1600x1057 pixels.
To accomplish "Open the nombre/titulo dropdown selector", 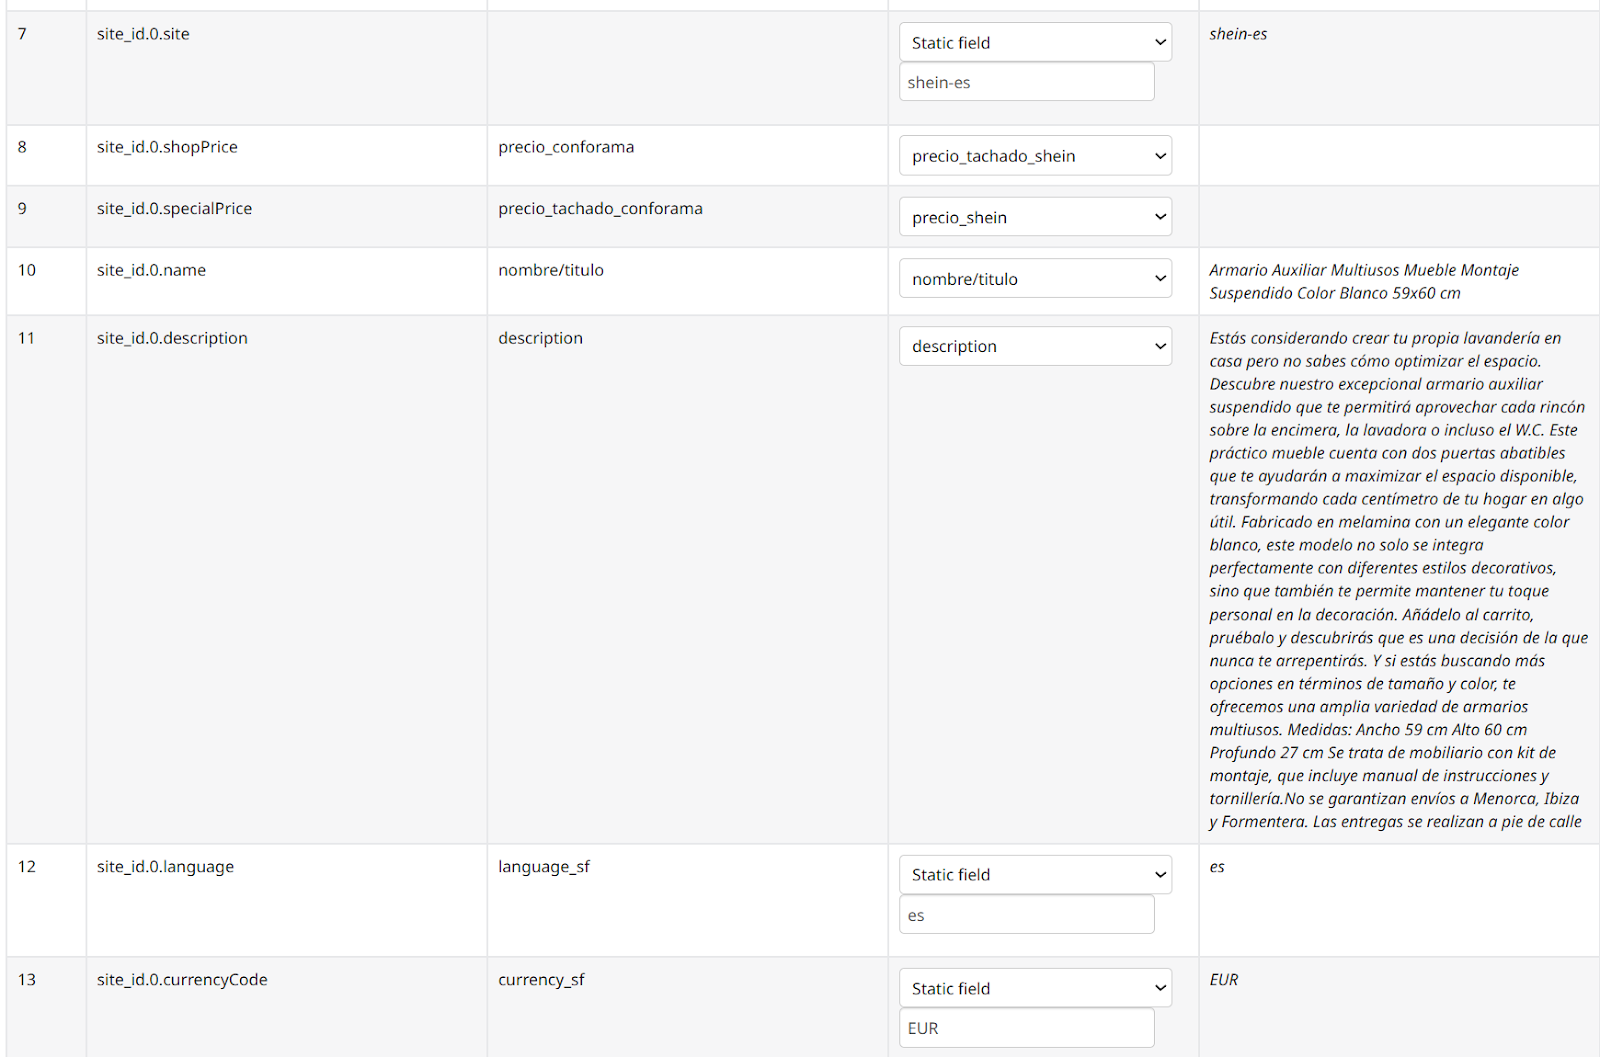I will click(1035, 279).
